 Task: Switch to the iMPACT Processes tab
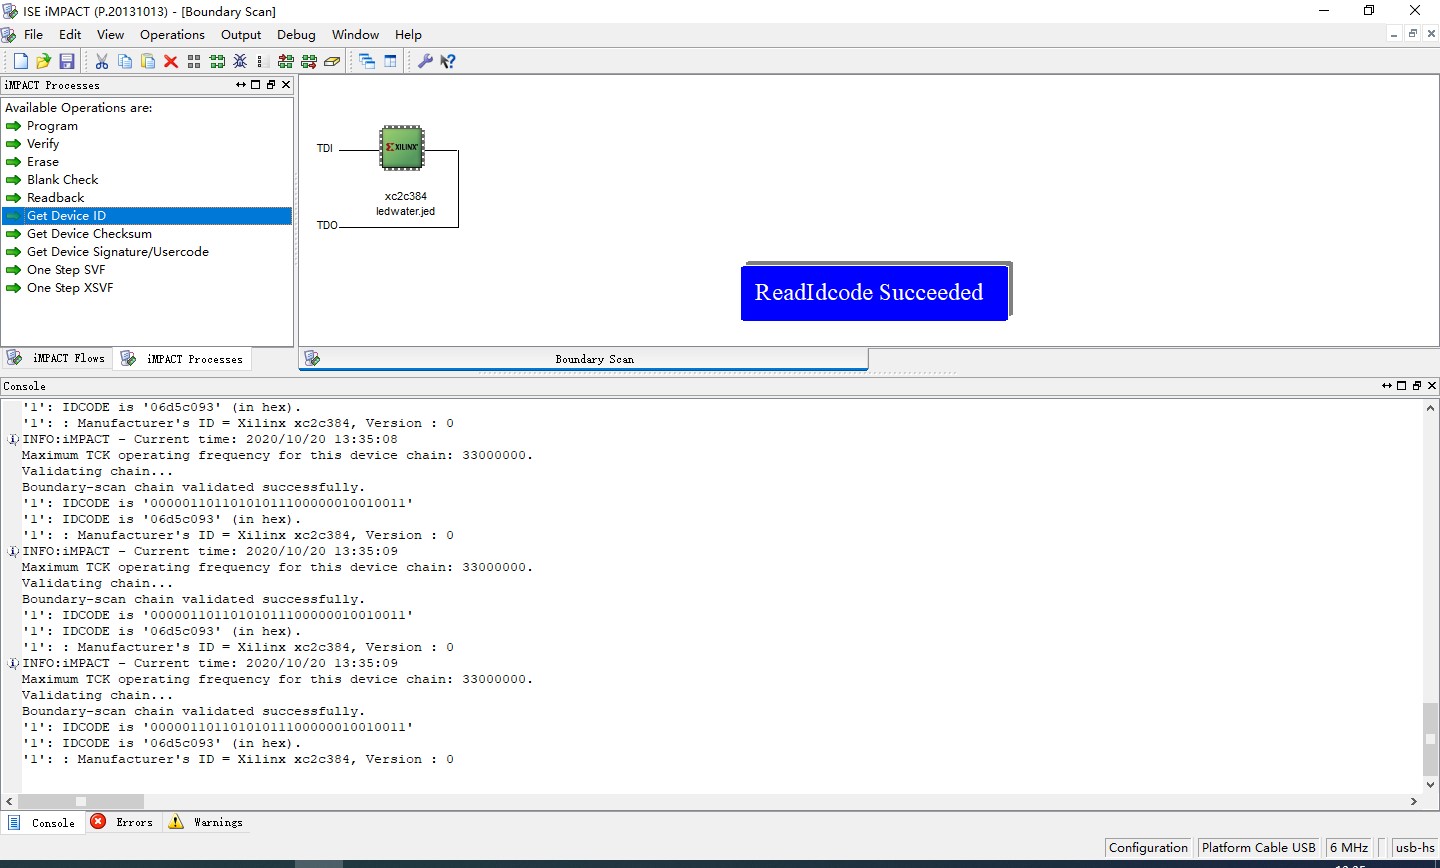(x=183, y=359)
